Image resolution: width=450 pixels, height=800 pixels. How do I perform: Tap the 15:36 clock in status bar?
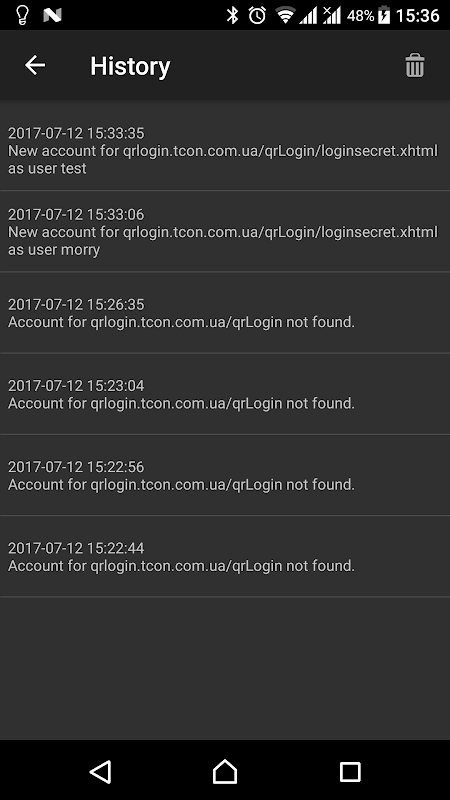417,15
